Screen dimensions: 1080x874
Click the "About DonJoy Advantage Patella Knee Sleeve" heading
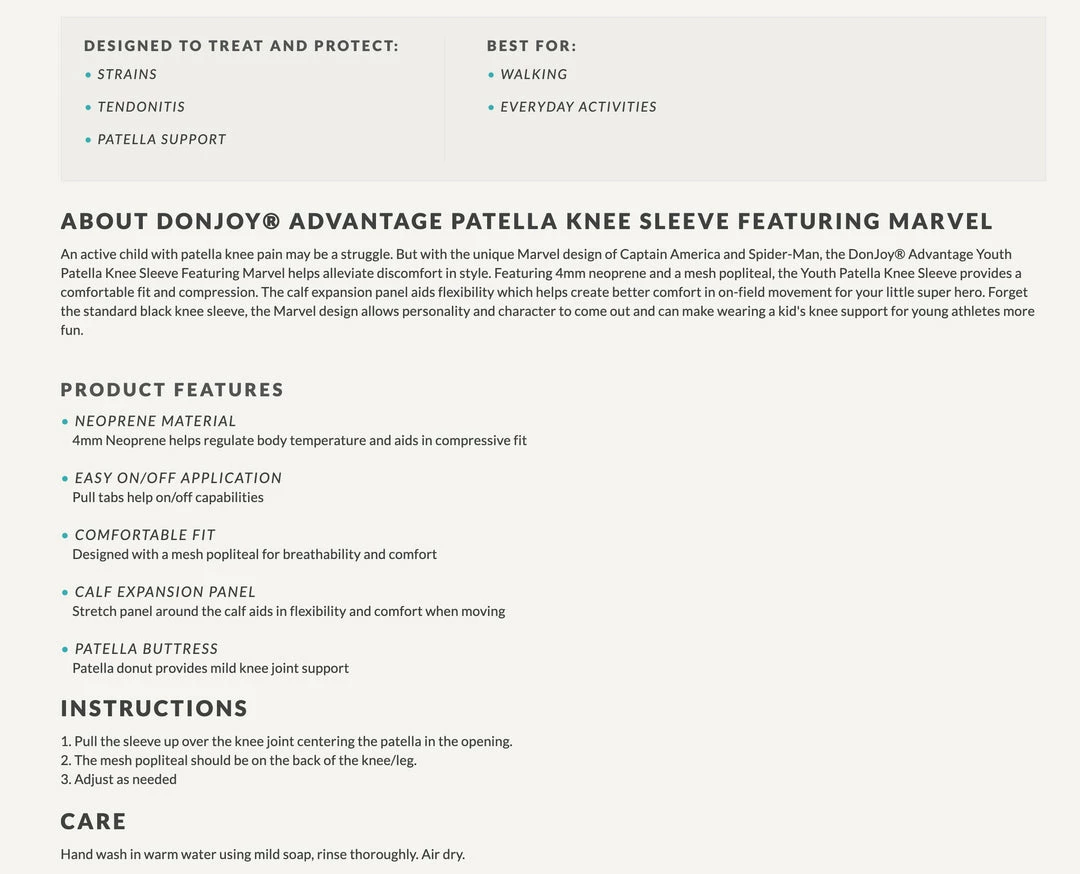527,221
